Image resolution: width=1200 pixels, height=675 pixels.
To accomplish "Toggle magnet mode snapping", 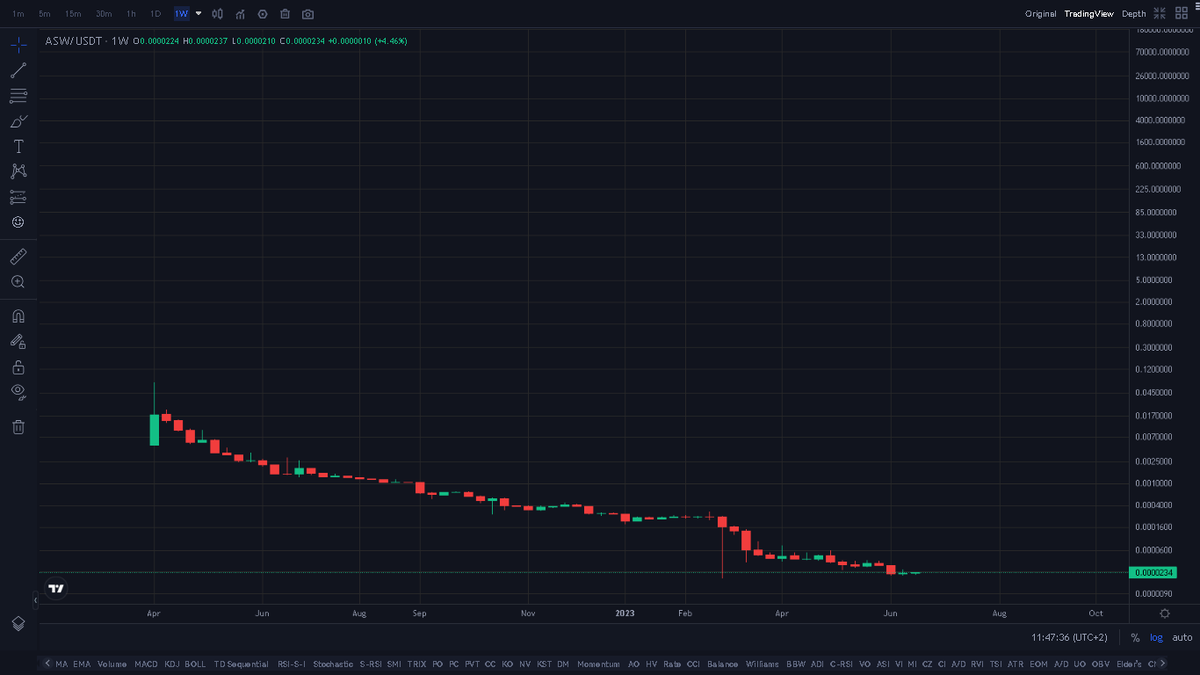I will 18,316.
